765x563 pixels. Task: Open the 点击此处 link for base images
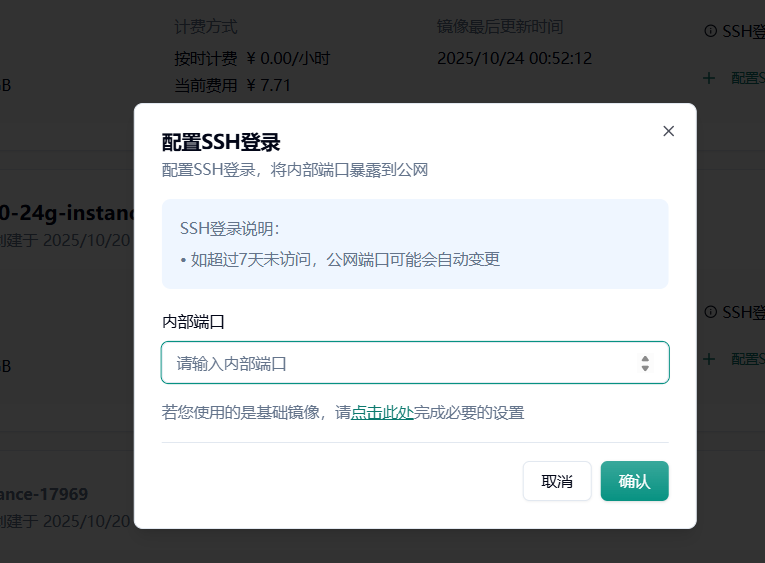pos(382,412)
